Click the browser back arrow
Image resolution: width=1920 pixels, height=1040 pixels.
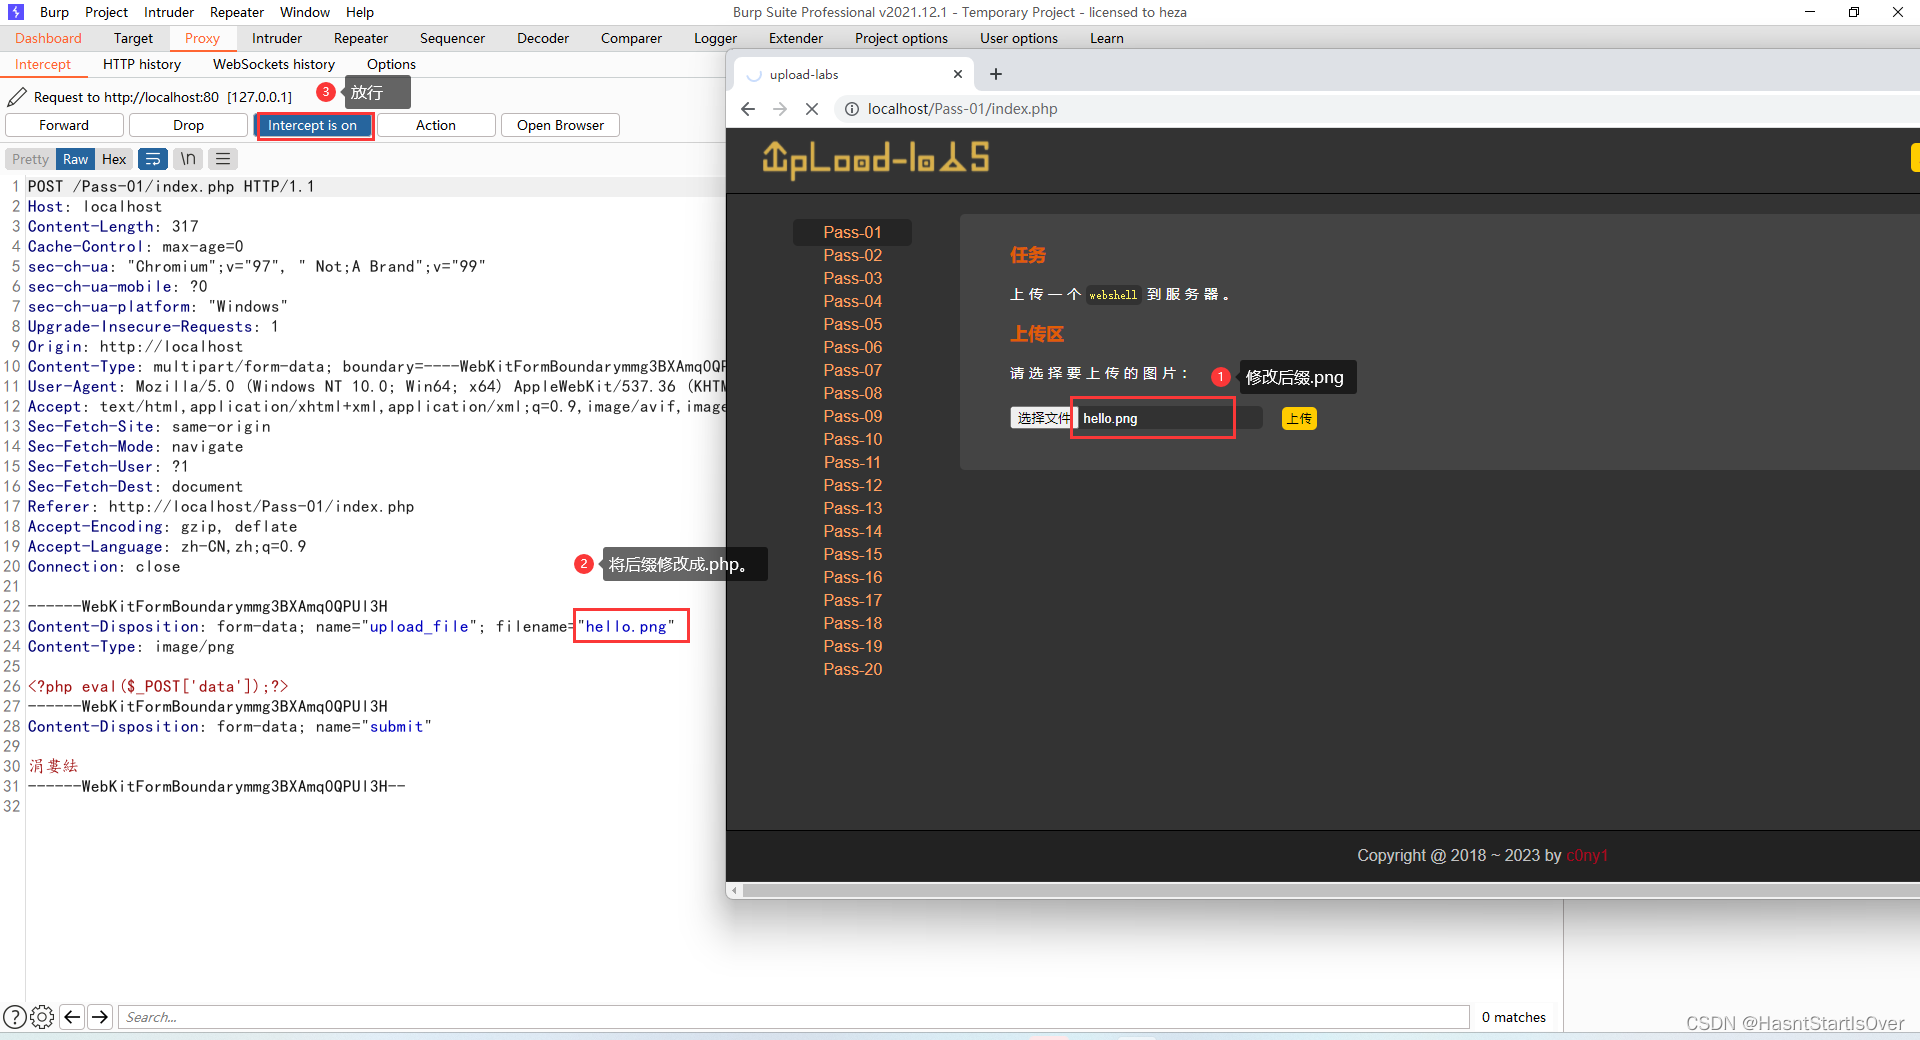click(748, 109)
